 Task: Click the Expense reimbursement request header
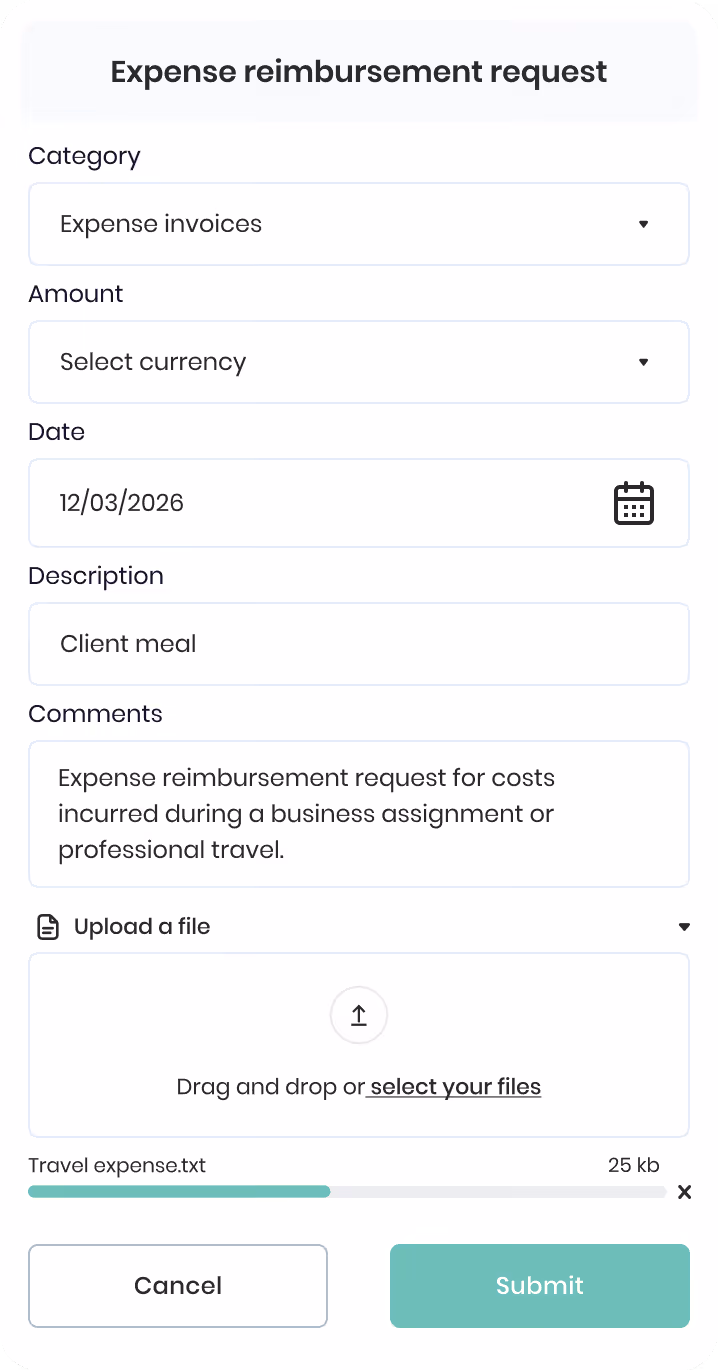[359, 72]
